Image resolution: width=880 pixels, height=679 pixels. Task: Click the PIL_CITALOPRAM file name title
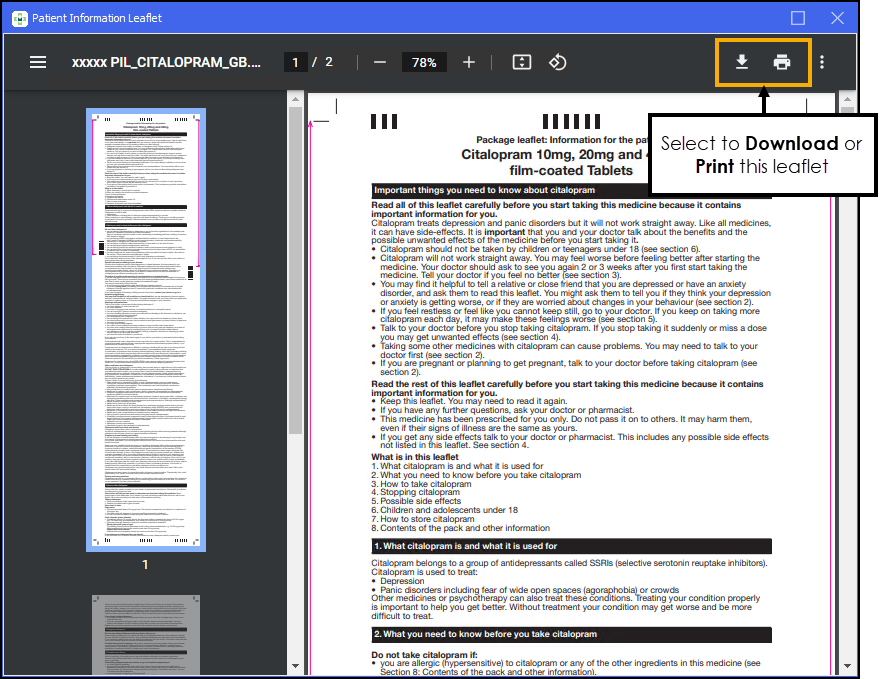[166, 62]
